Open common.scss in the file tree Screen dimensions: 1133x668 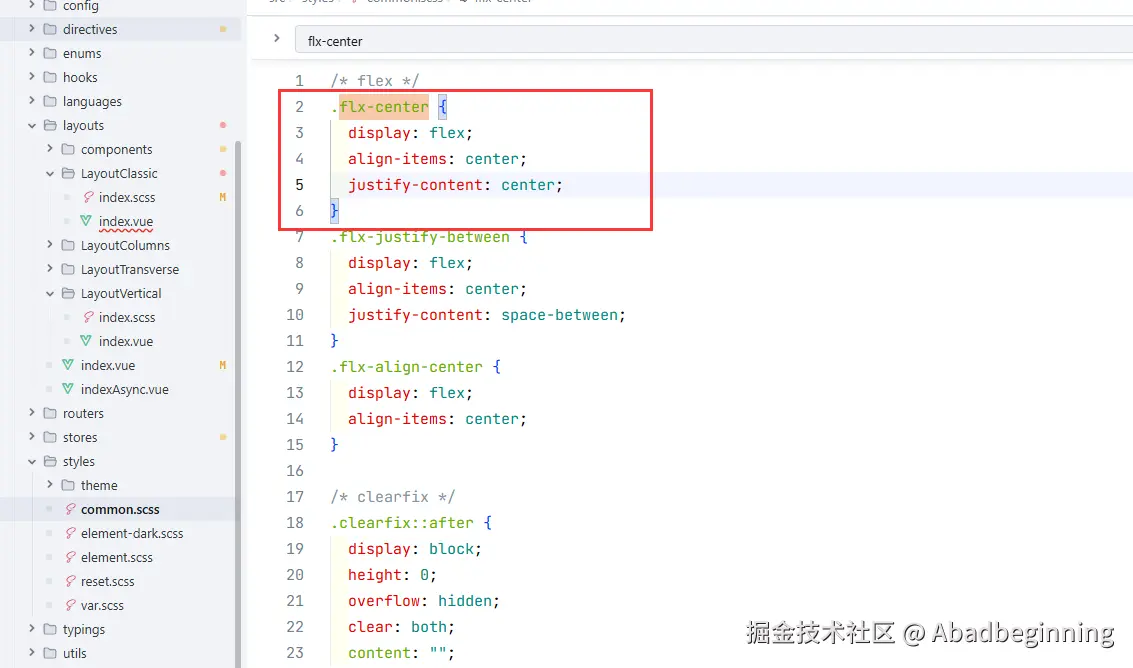point(120,509)
